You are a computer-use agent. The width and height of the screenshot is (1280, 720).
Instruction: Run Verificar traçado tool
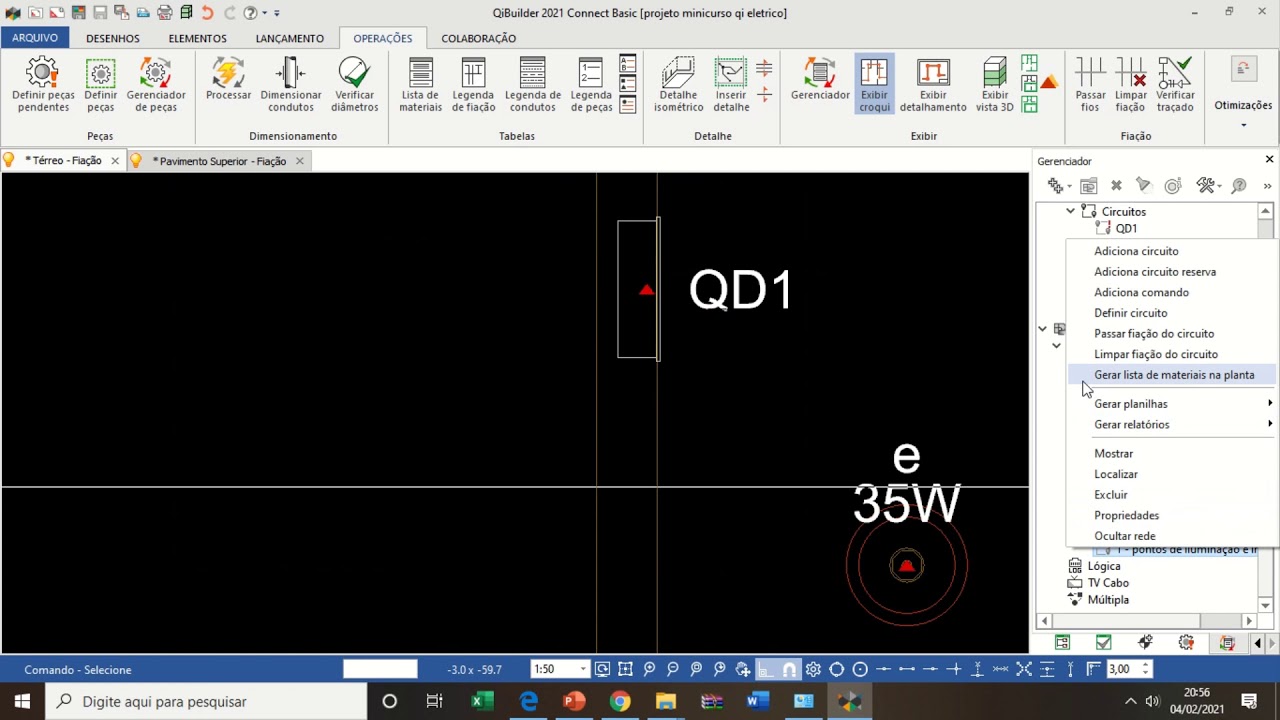point(1176,84)
